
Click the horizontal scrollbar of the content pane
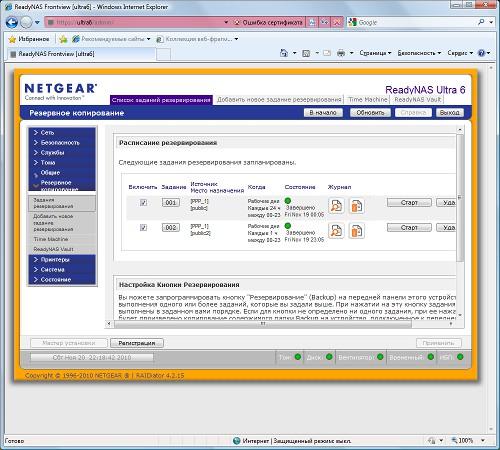coord(263,323)
